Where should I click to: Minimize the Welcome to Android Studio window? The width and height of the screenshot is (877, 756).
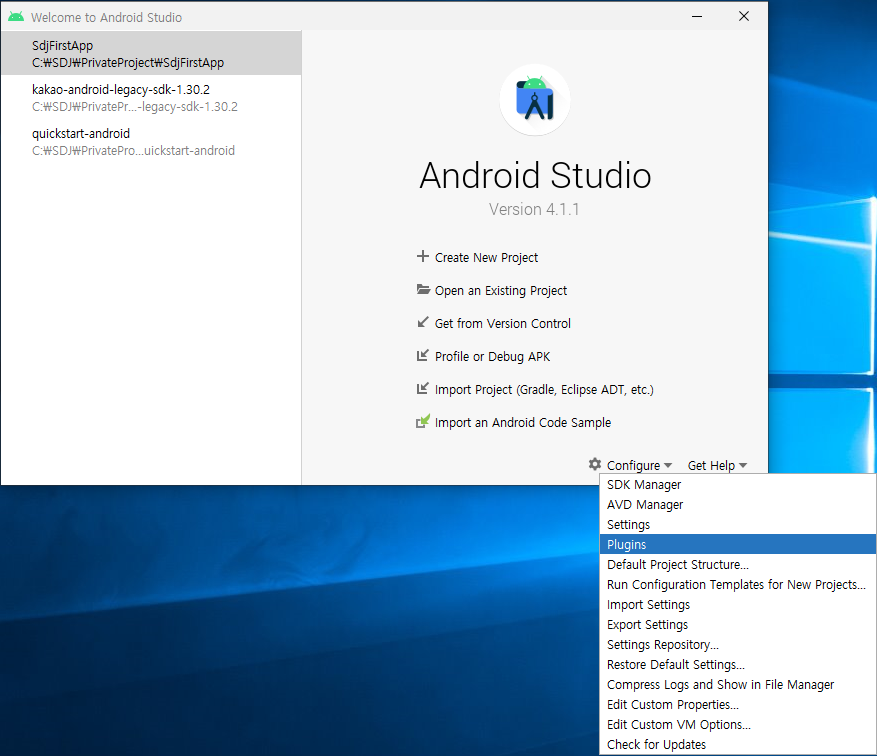pyautogui.click(x=696, y=17)
